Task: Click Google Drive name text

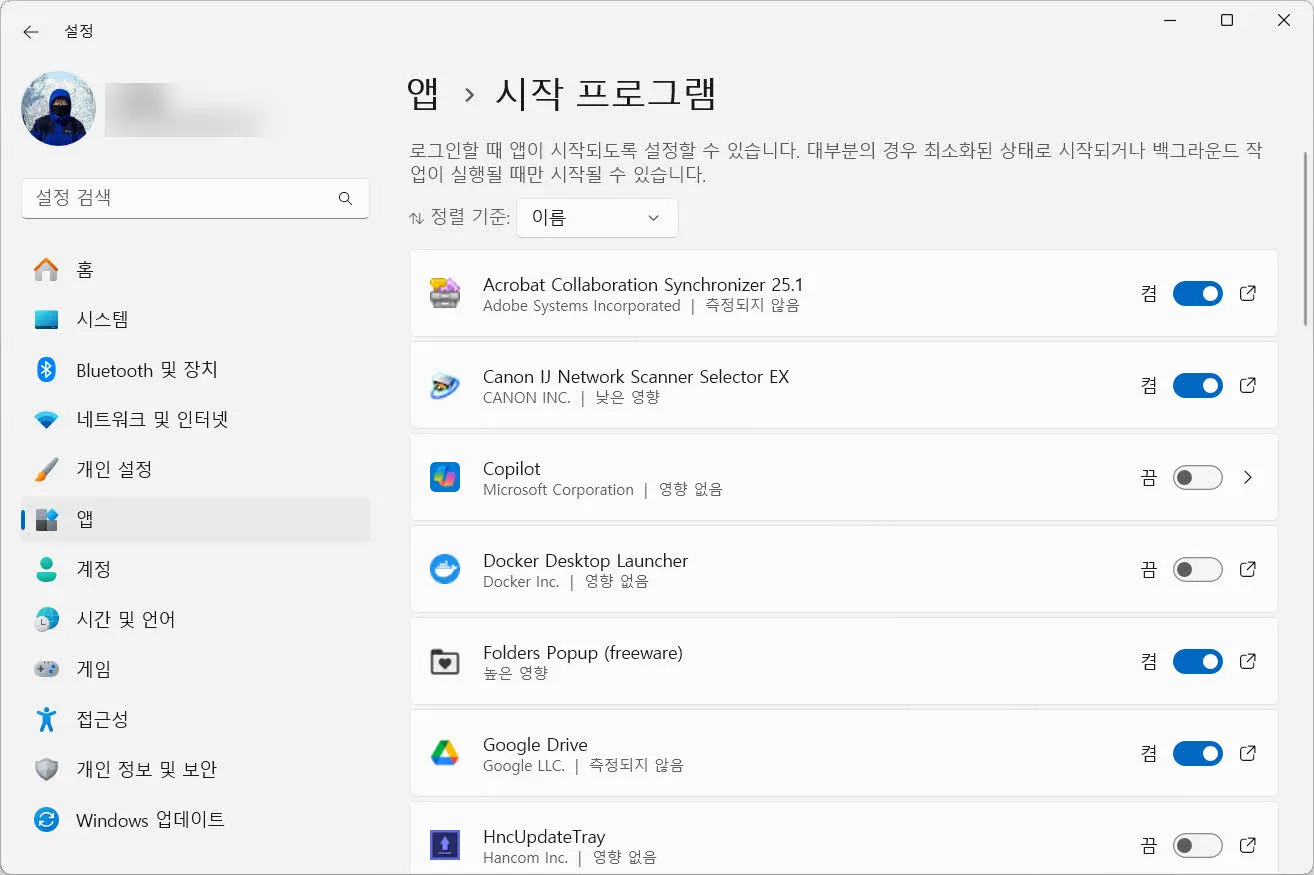Action: 535,745
